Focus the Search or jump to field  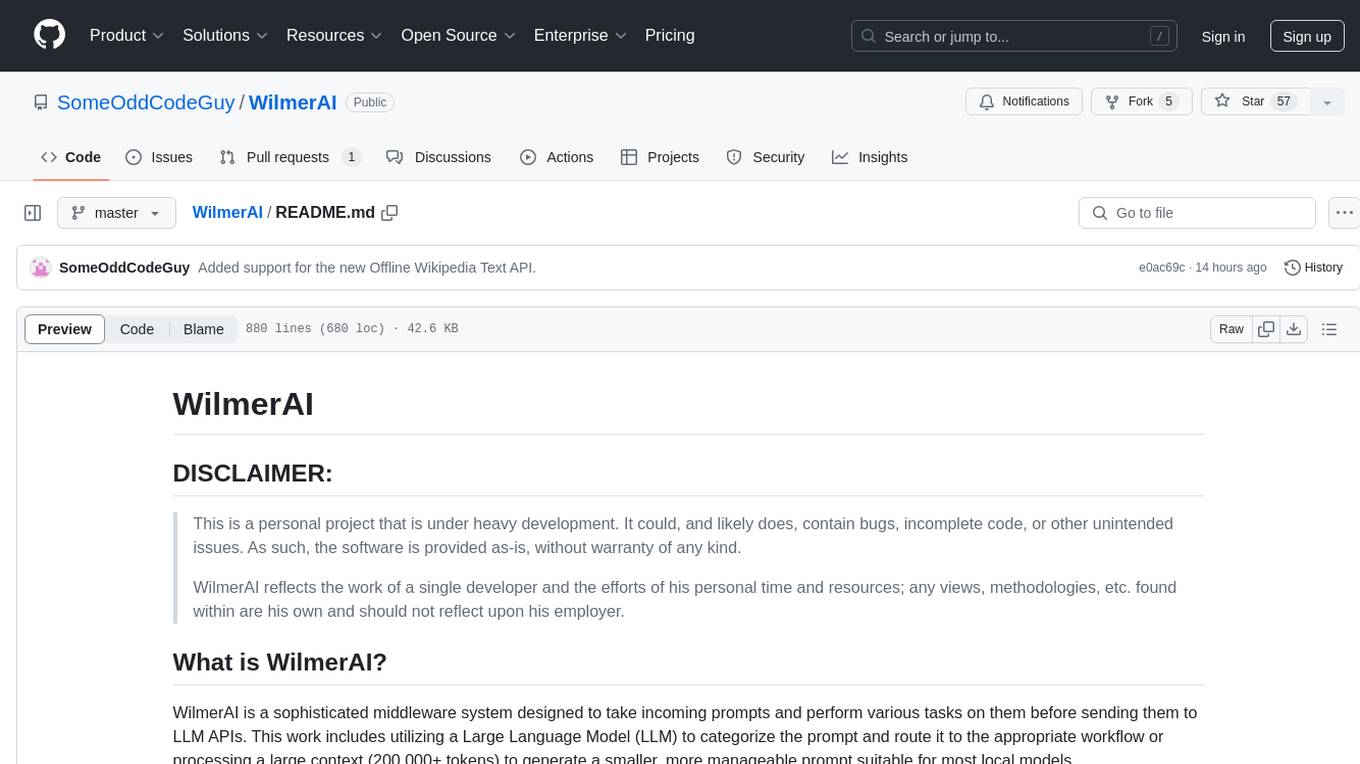click(1015, 36)
